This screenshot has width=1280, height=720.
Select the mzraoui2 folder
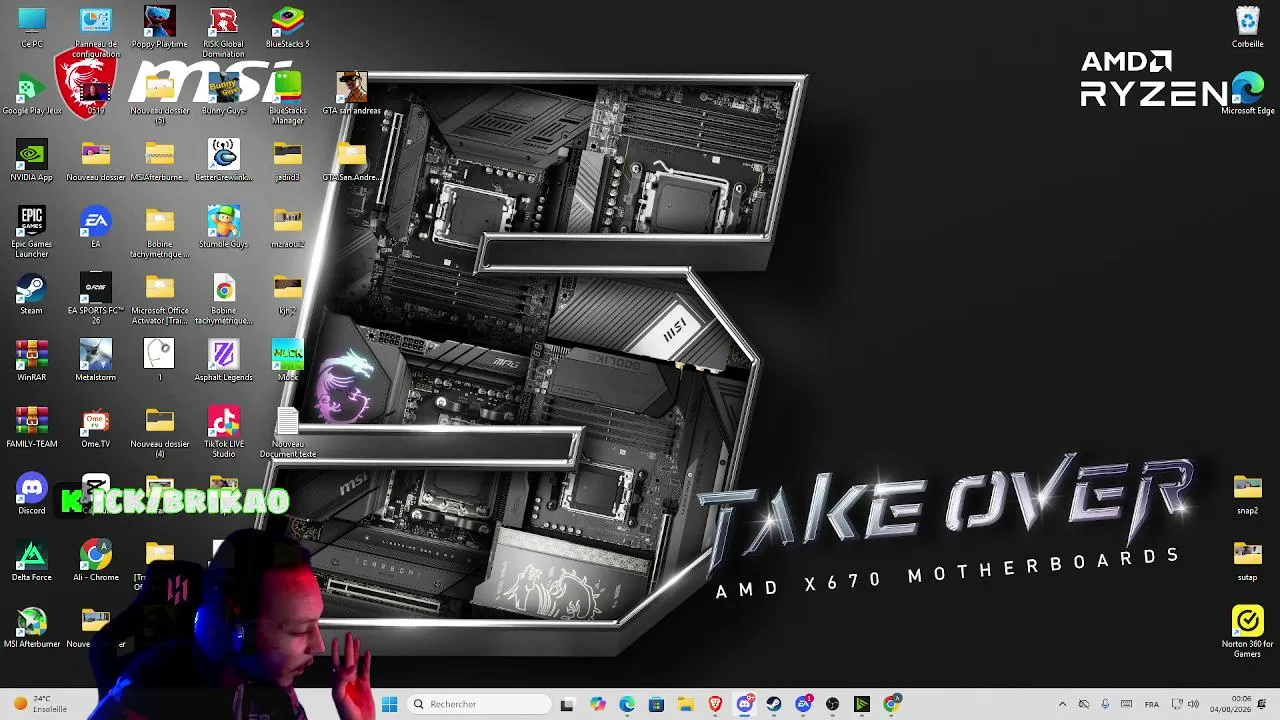(288, 227)
